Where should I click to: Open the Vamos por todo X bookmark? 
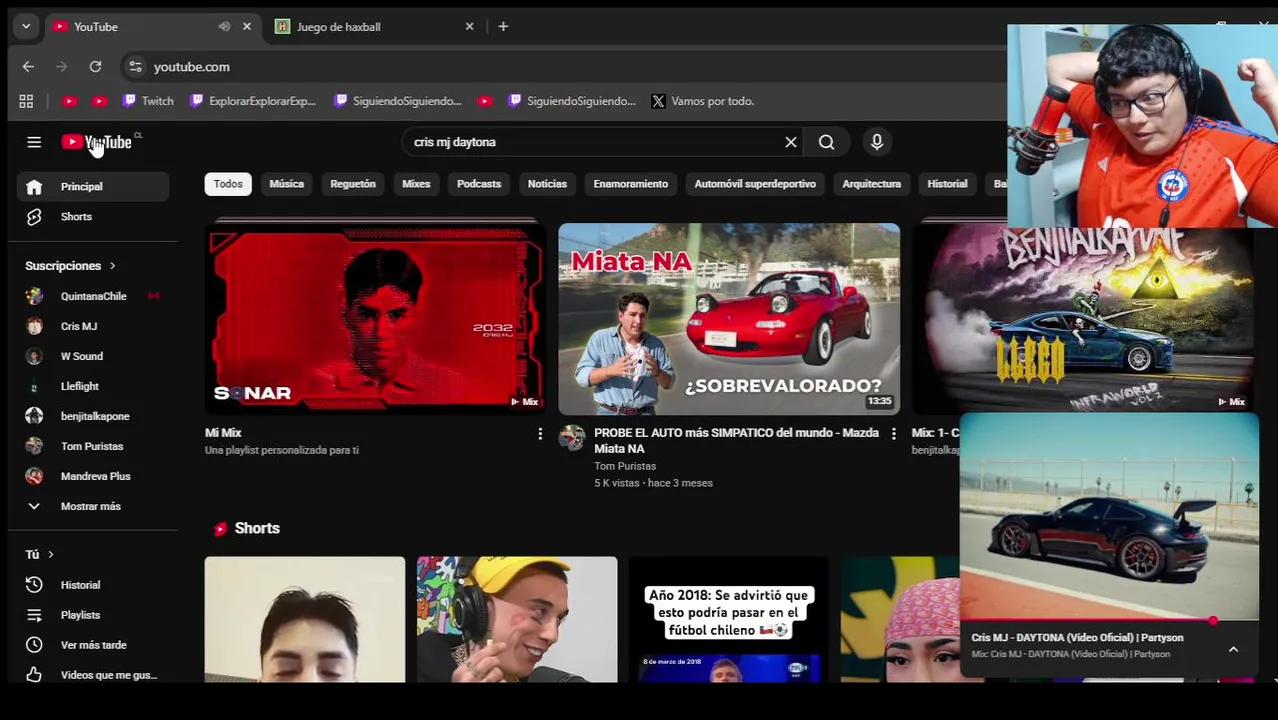[702, 101]
